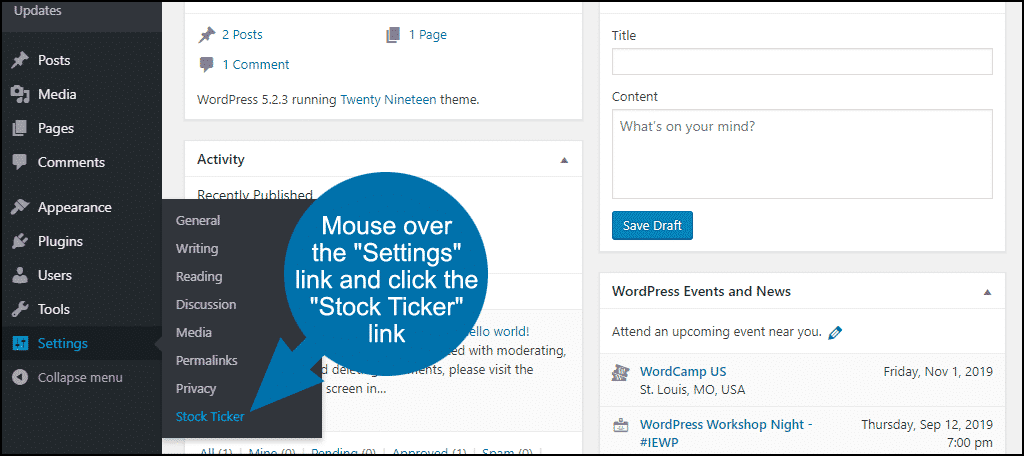Select Collapse menu text
1024x456 pixels.
pyautogui.click(x=80, y=377)
